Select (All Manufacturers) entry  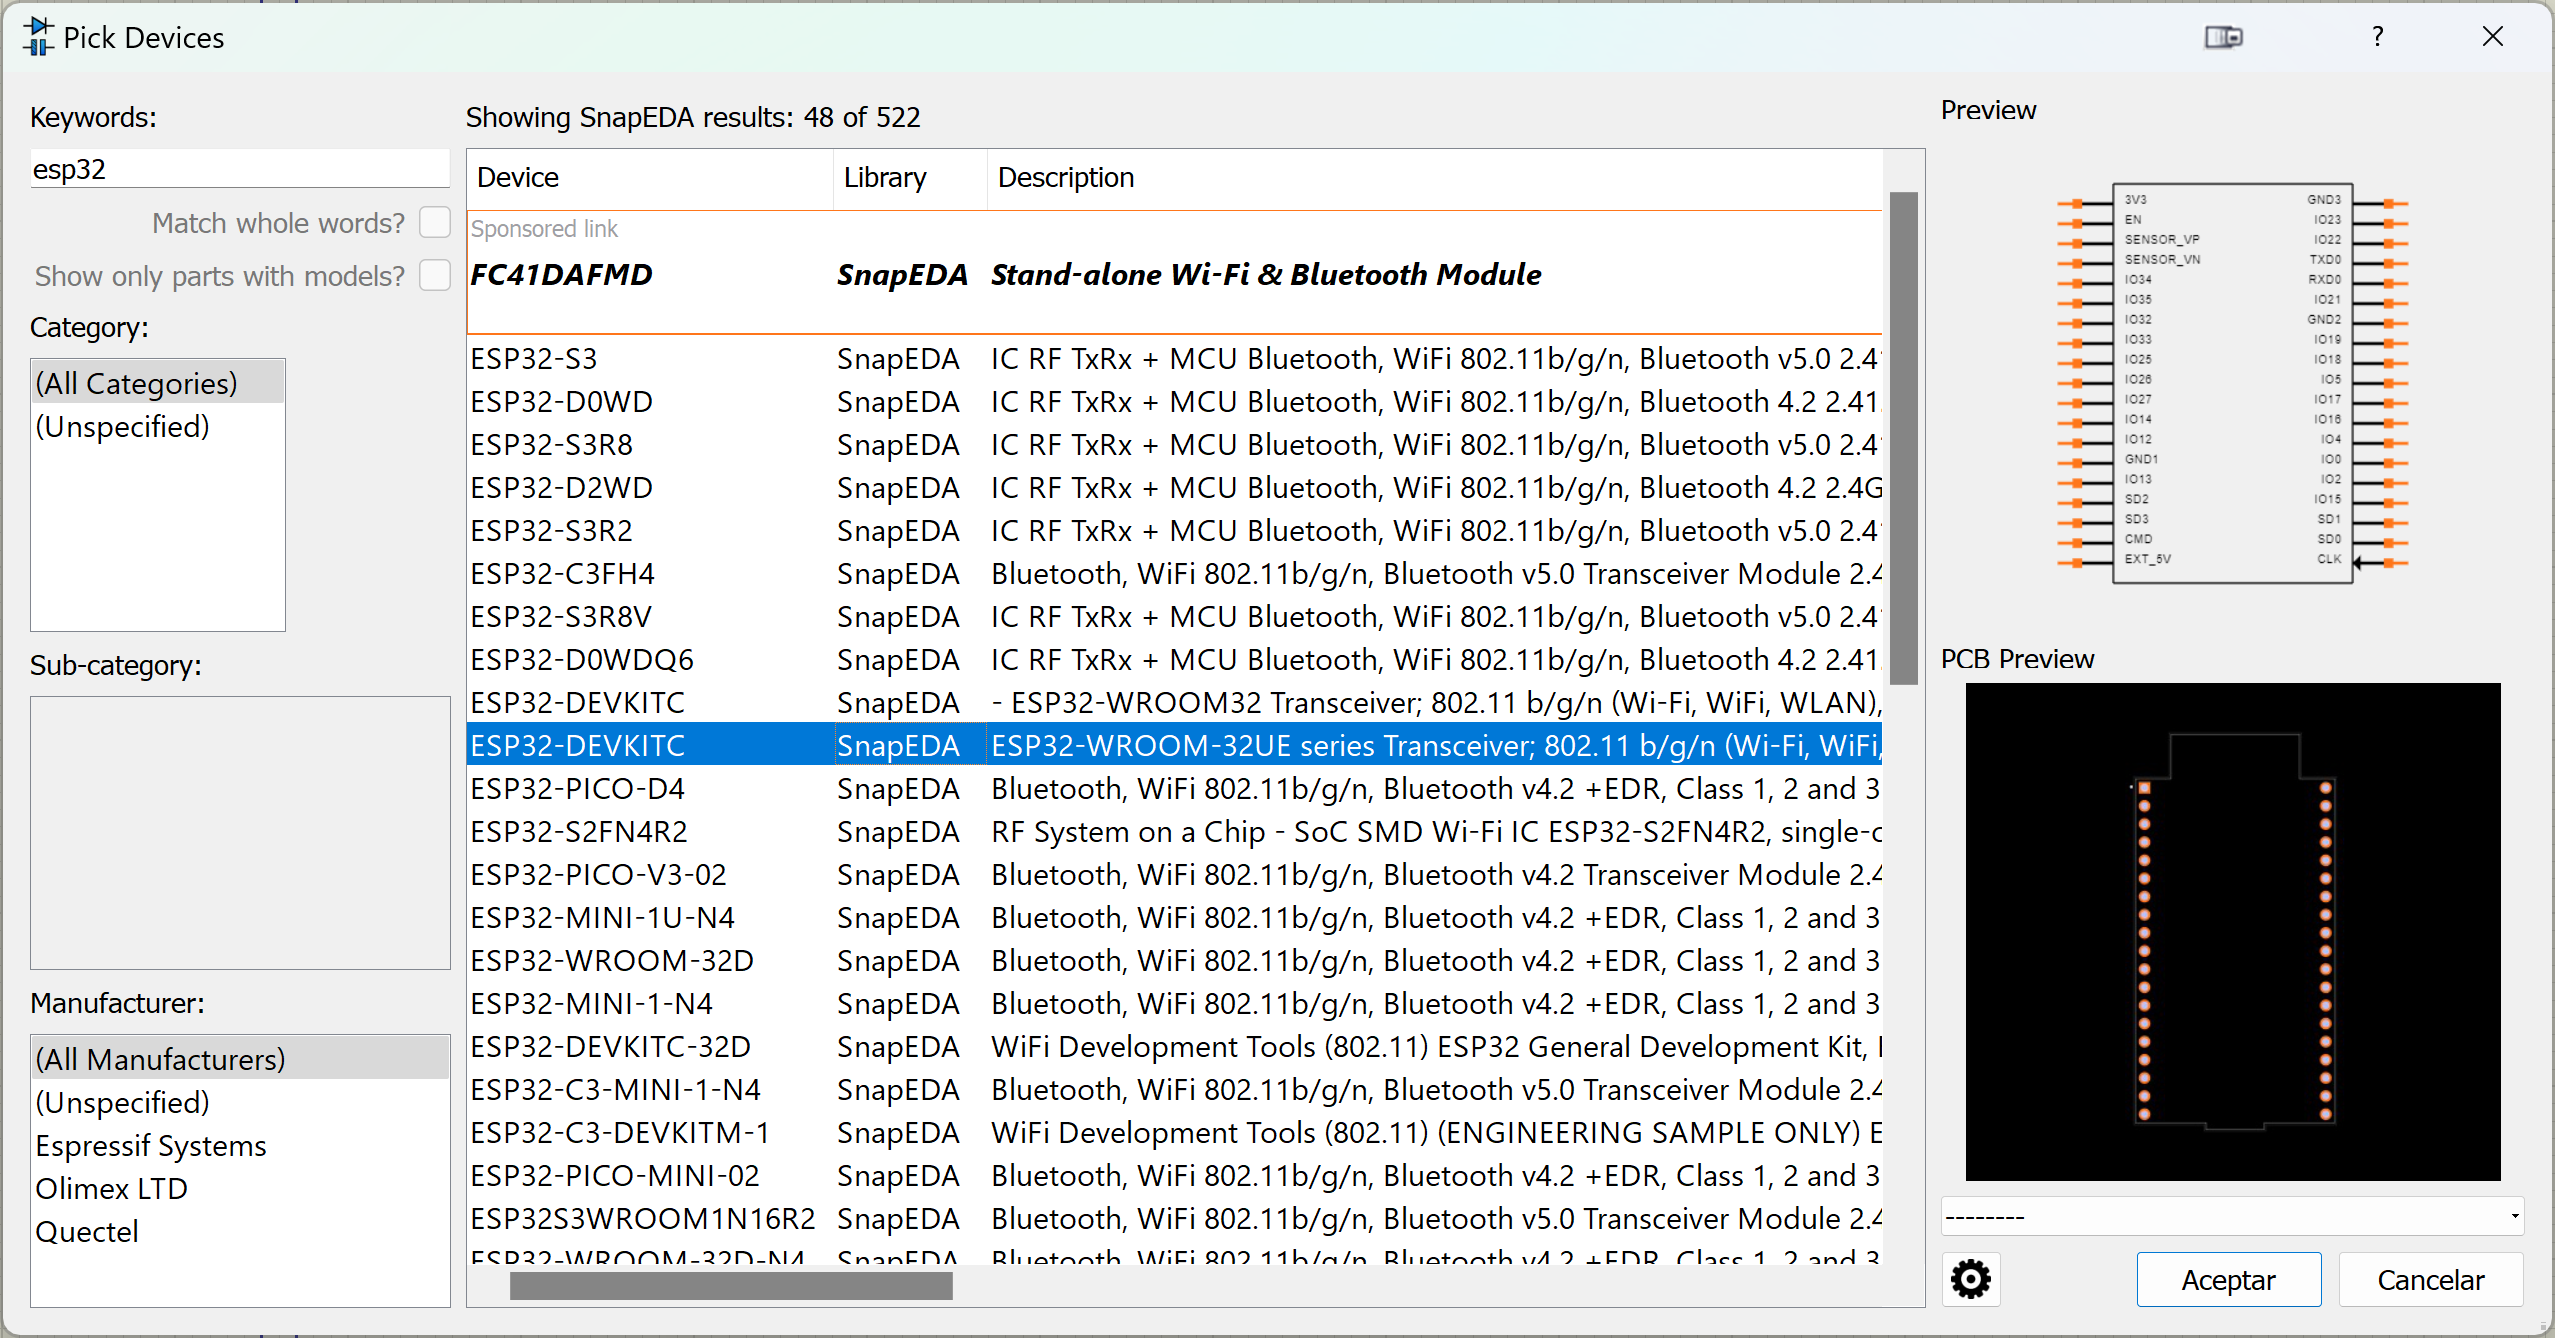click(x=240, y=1059)
